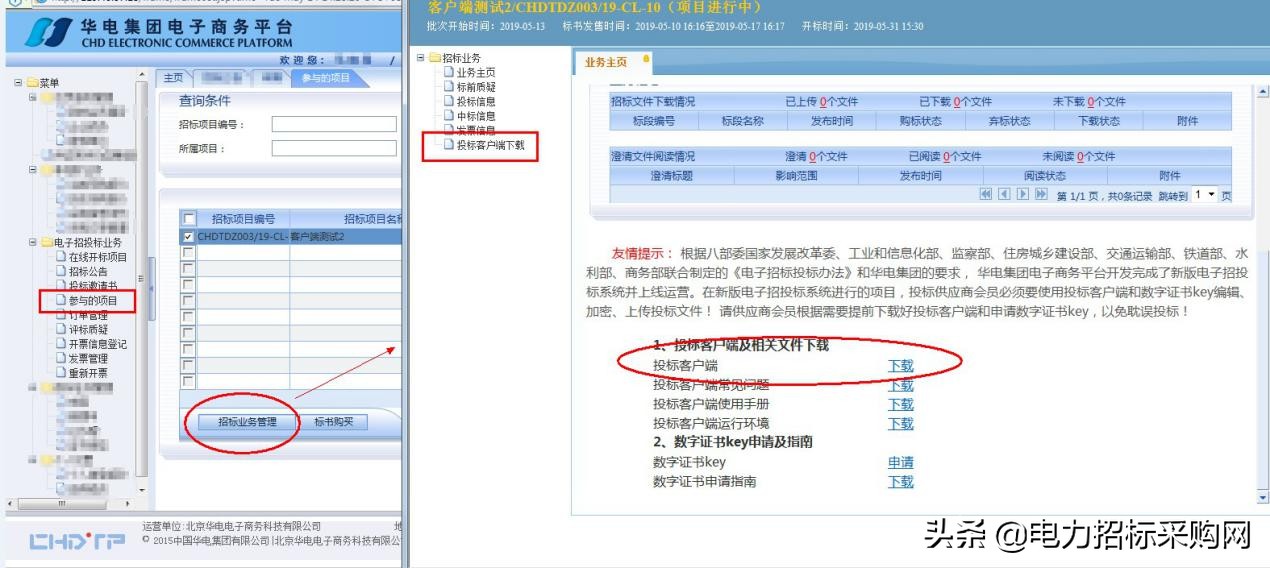Viewport: 1270px width, 568px height.
Task: Download 投标客户端运行环境
Action: 901,423
